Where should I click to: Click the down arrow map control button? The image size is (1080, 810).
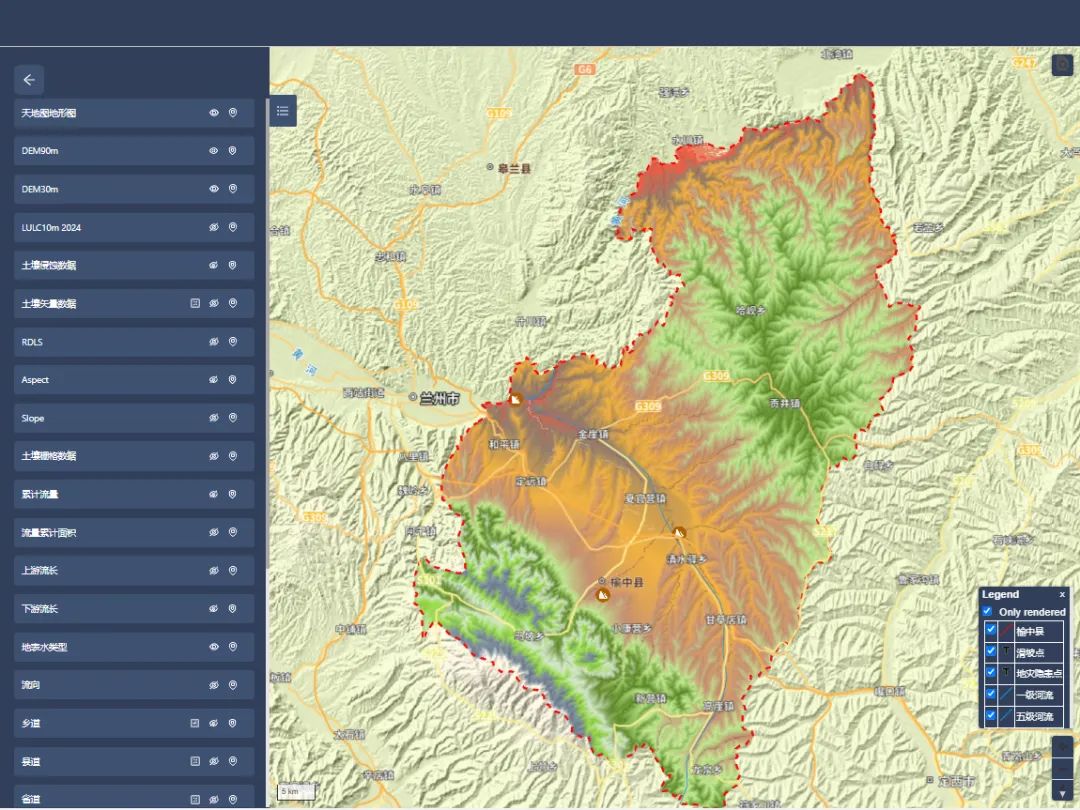click(x=1062, y=794)
